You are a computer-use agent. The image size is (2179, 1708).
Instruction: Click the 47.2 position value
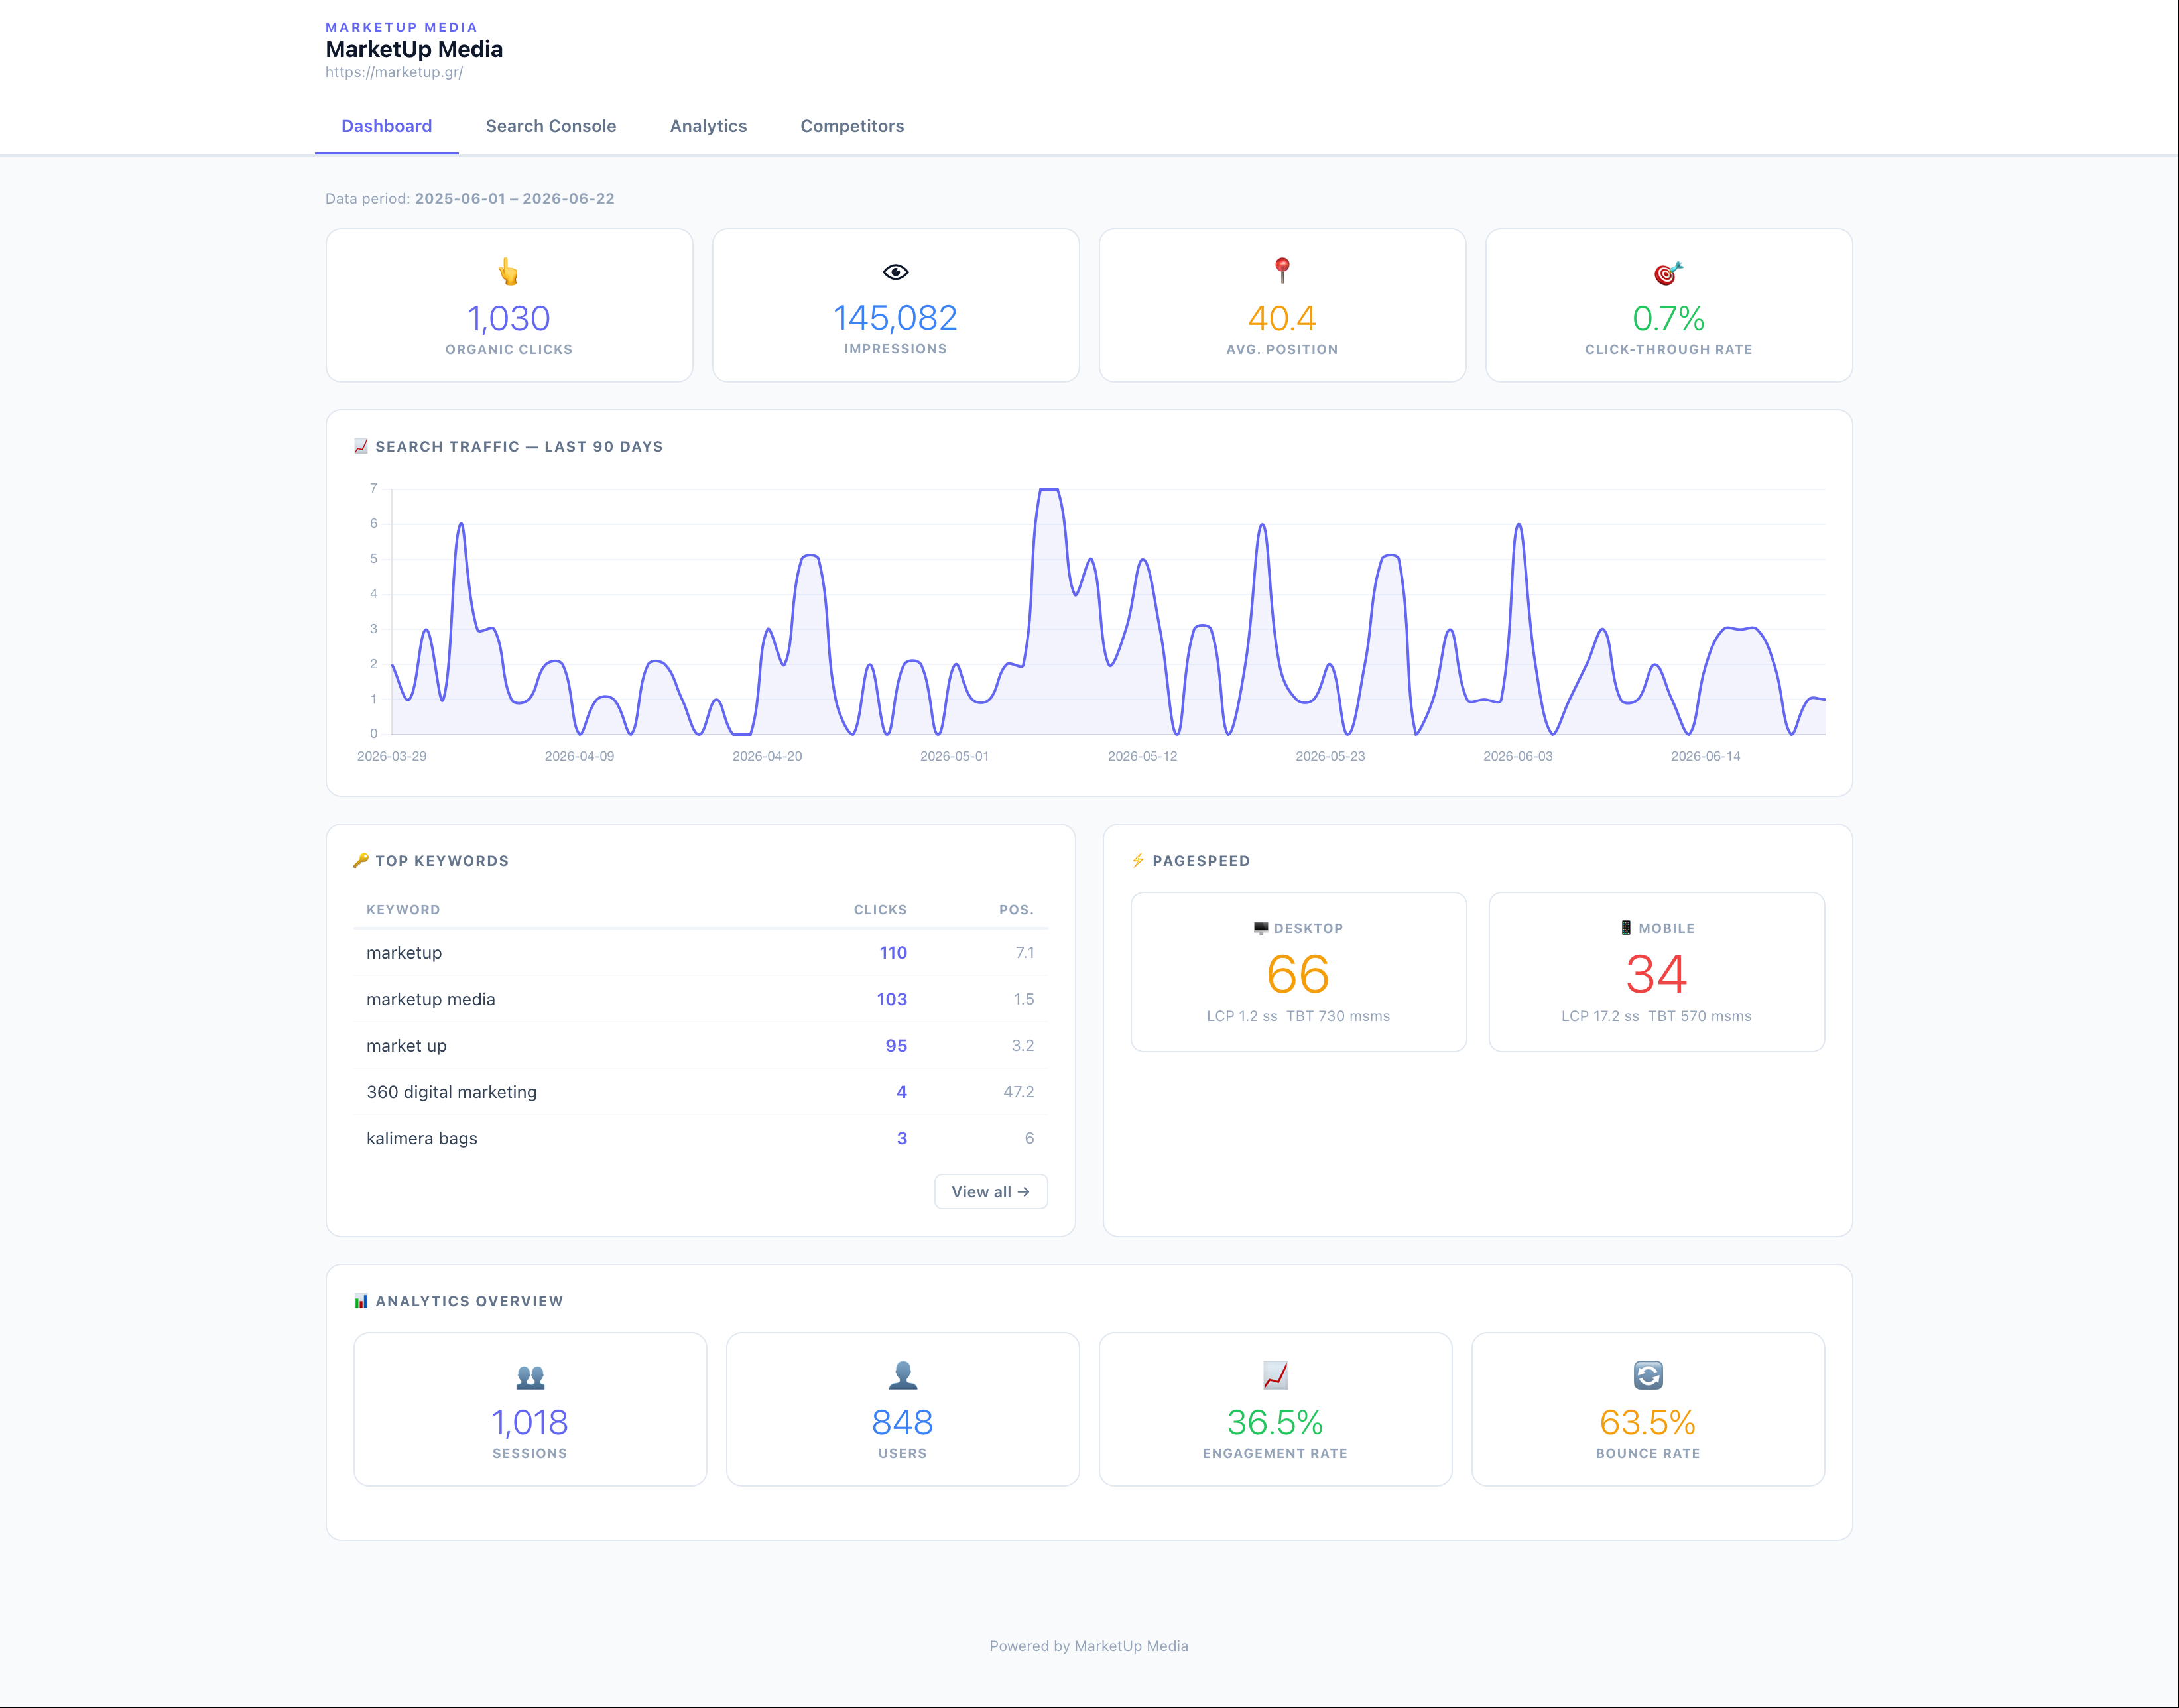(x=1019, y=1092)
